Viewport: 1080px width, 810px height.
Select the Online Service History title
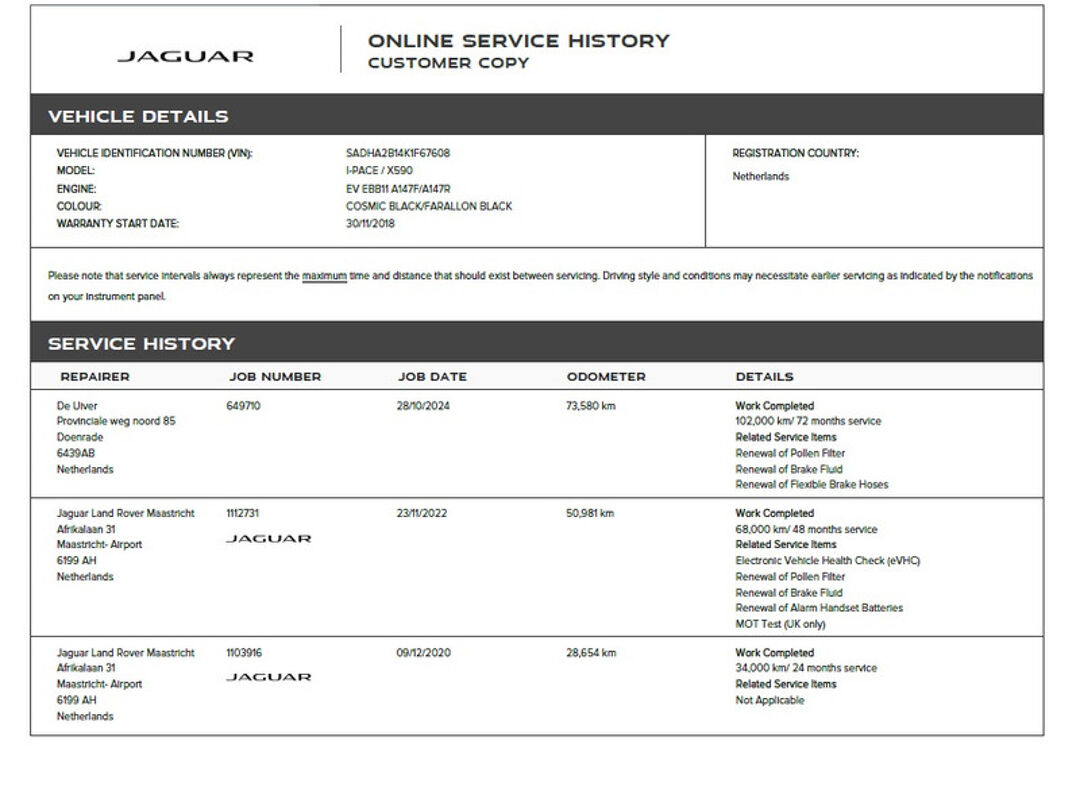pyautogui.click(x=519, y=41)
